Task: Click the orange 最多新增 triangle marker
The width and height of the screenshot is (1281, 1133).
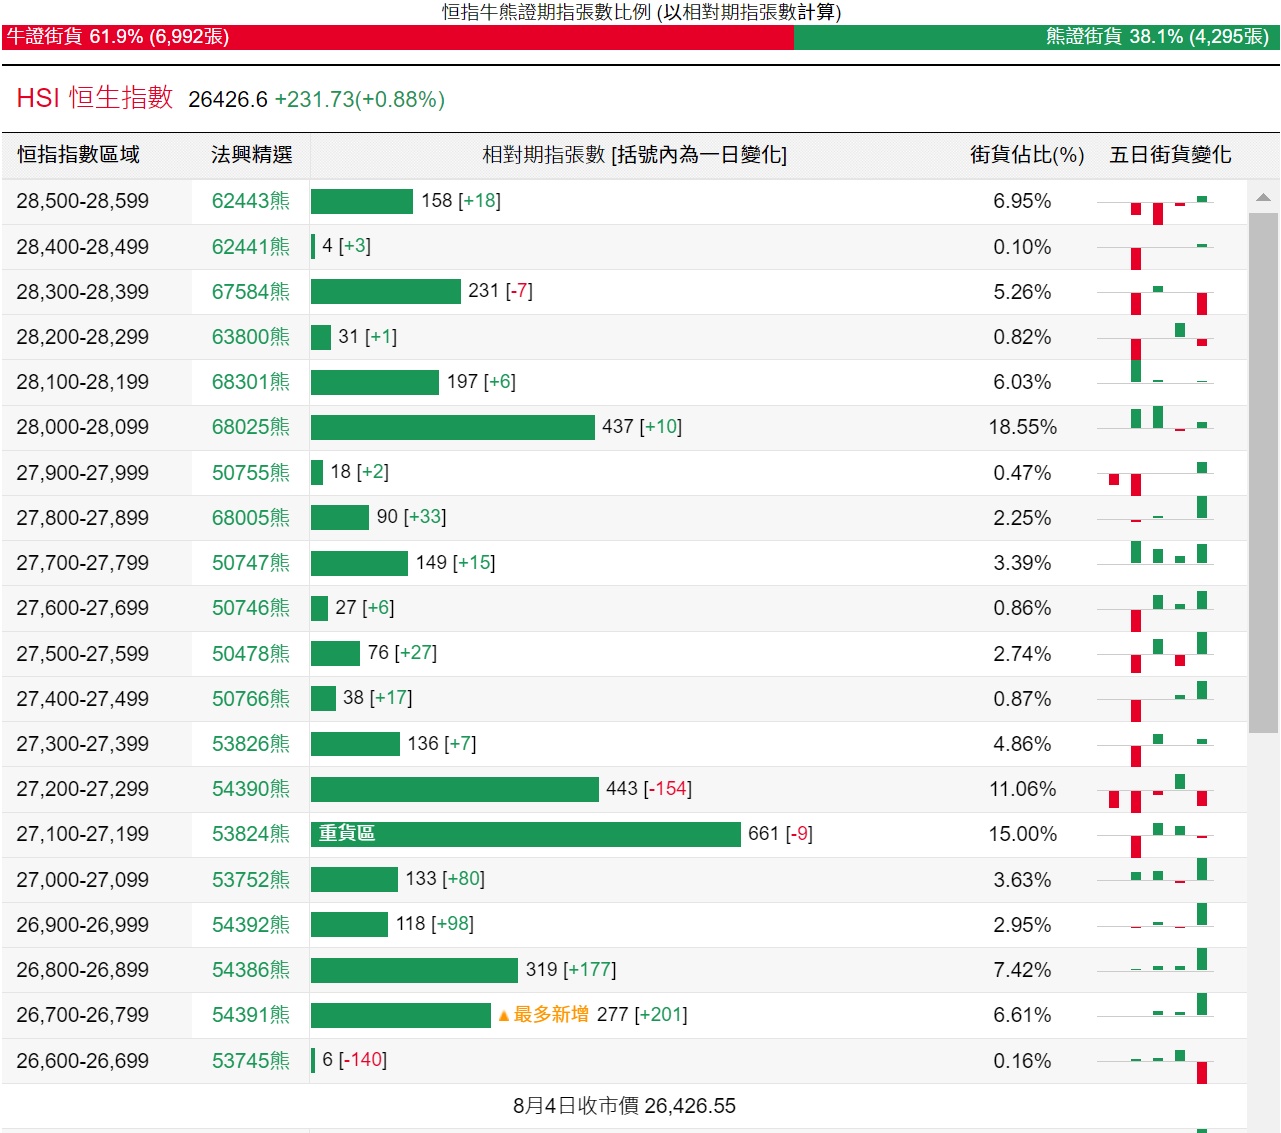Action: (x=504, y=1016)
